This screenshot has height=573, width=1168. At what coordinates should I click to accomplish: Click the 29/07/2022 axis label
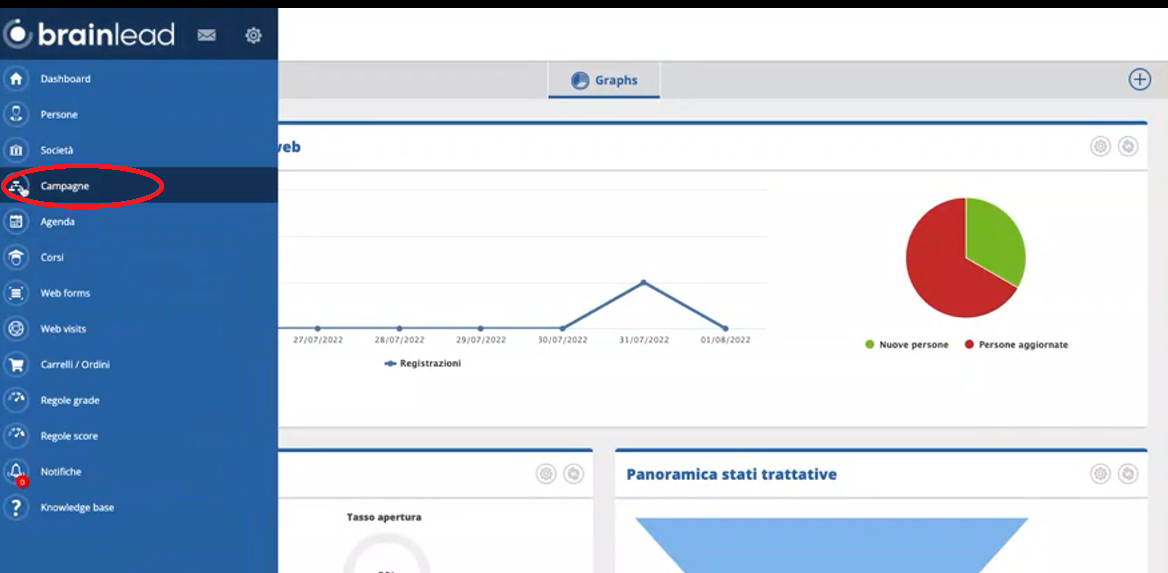point(480,340)
